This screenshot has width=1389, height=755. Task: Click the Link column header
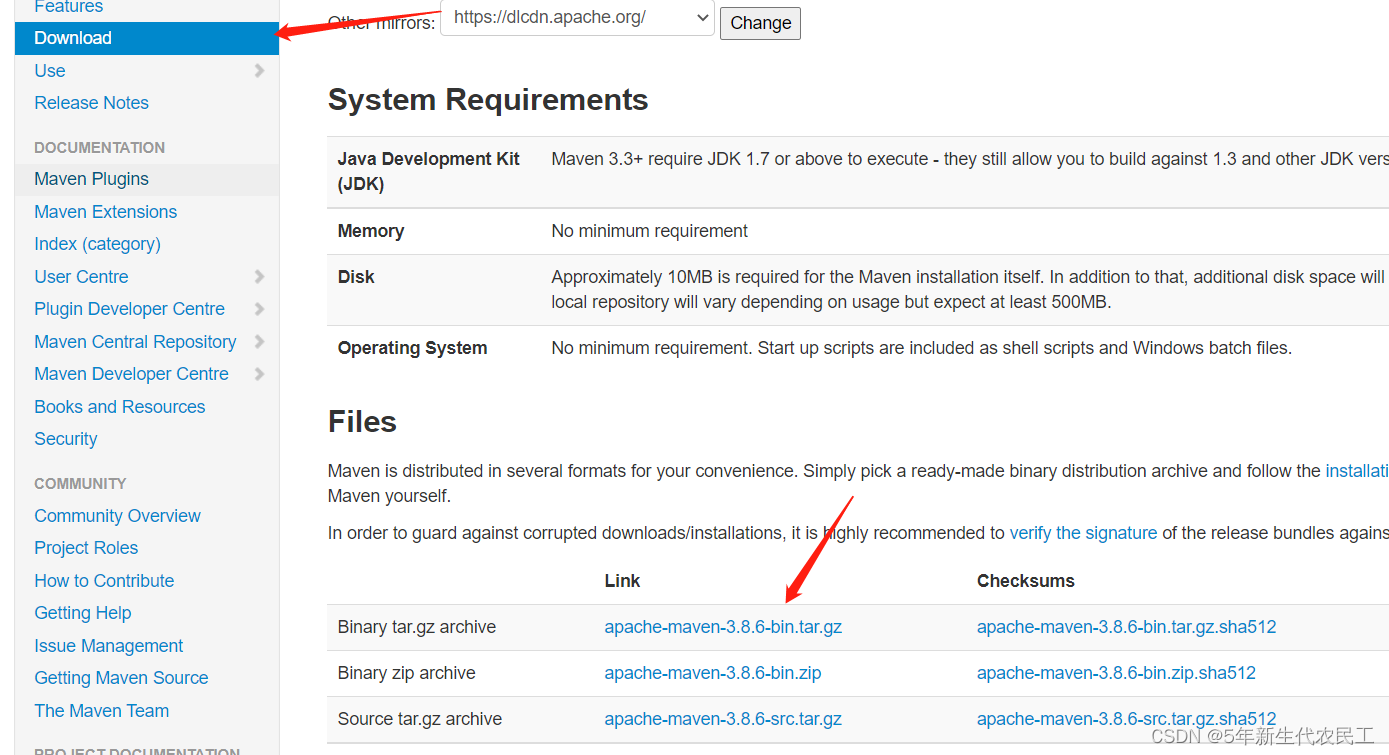pos(622,581)
